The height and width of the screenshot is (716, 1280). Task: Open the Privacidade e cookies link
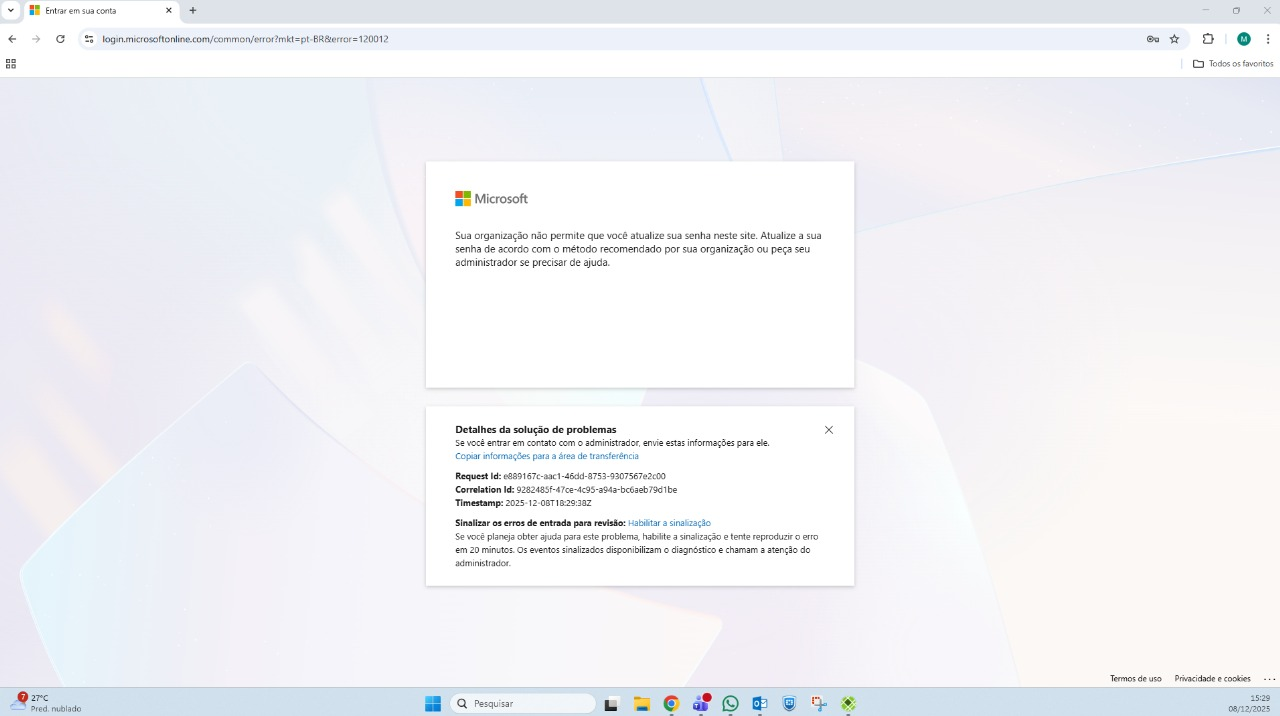(x=1212, y=678)
